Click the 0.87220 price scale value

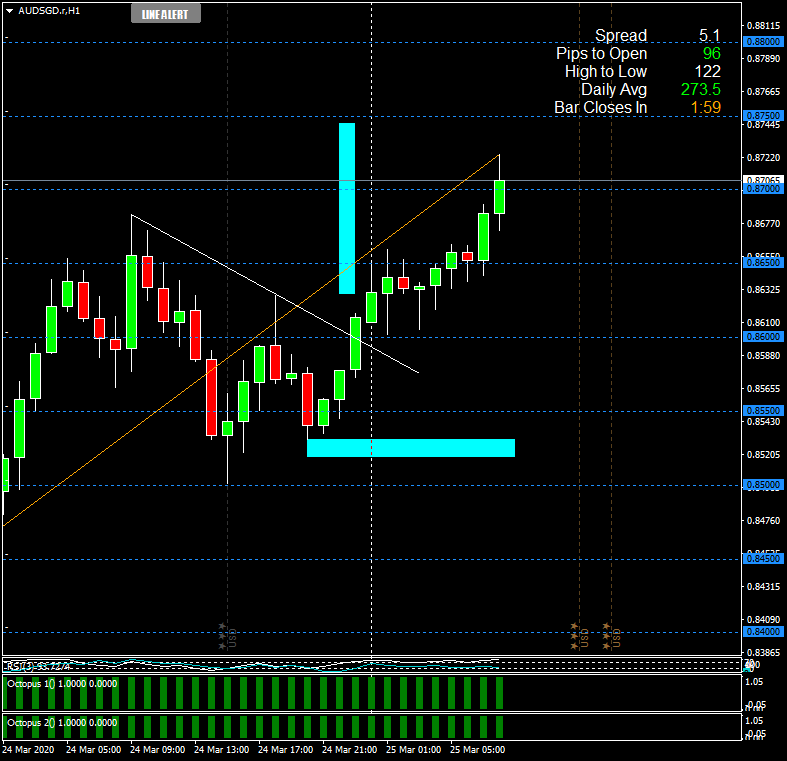pyautogui.click(x=763, y=158)
